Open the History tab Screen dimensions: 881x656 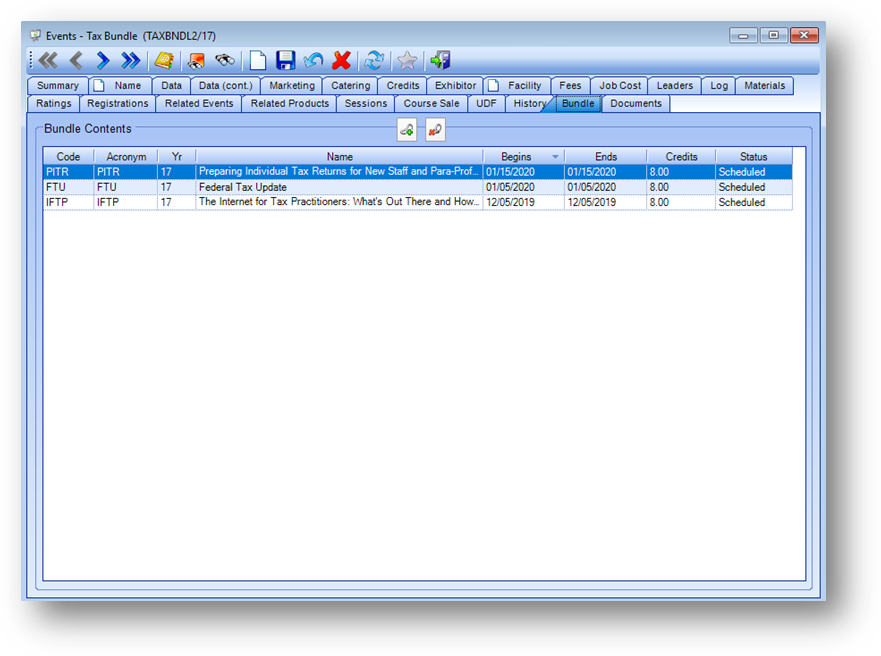529,103
